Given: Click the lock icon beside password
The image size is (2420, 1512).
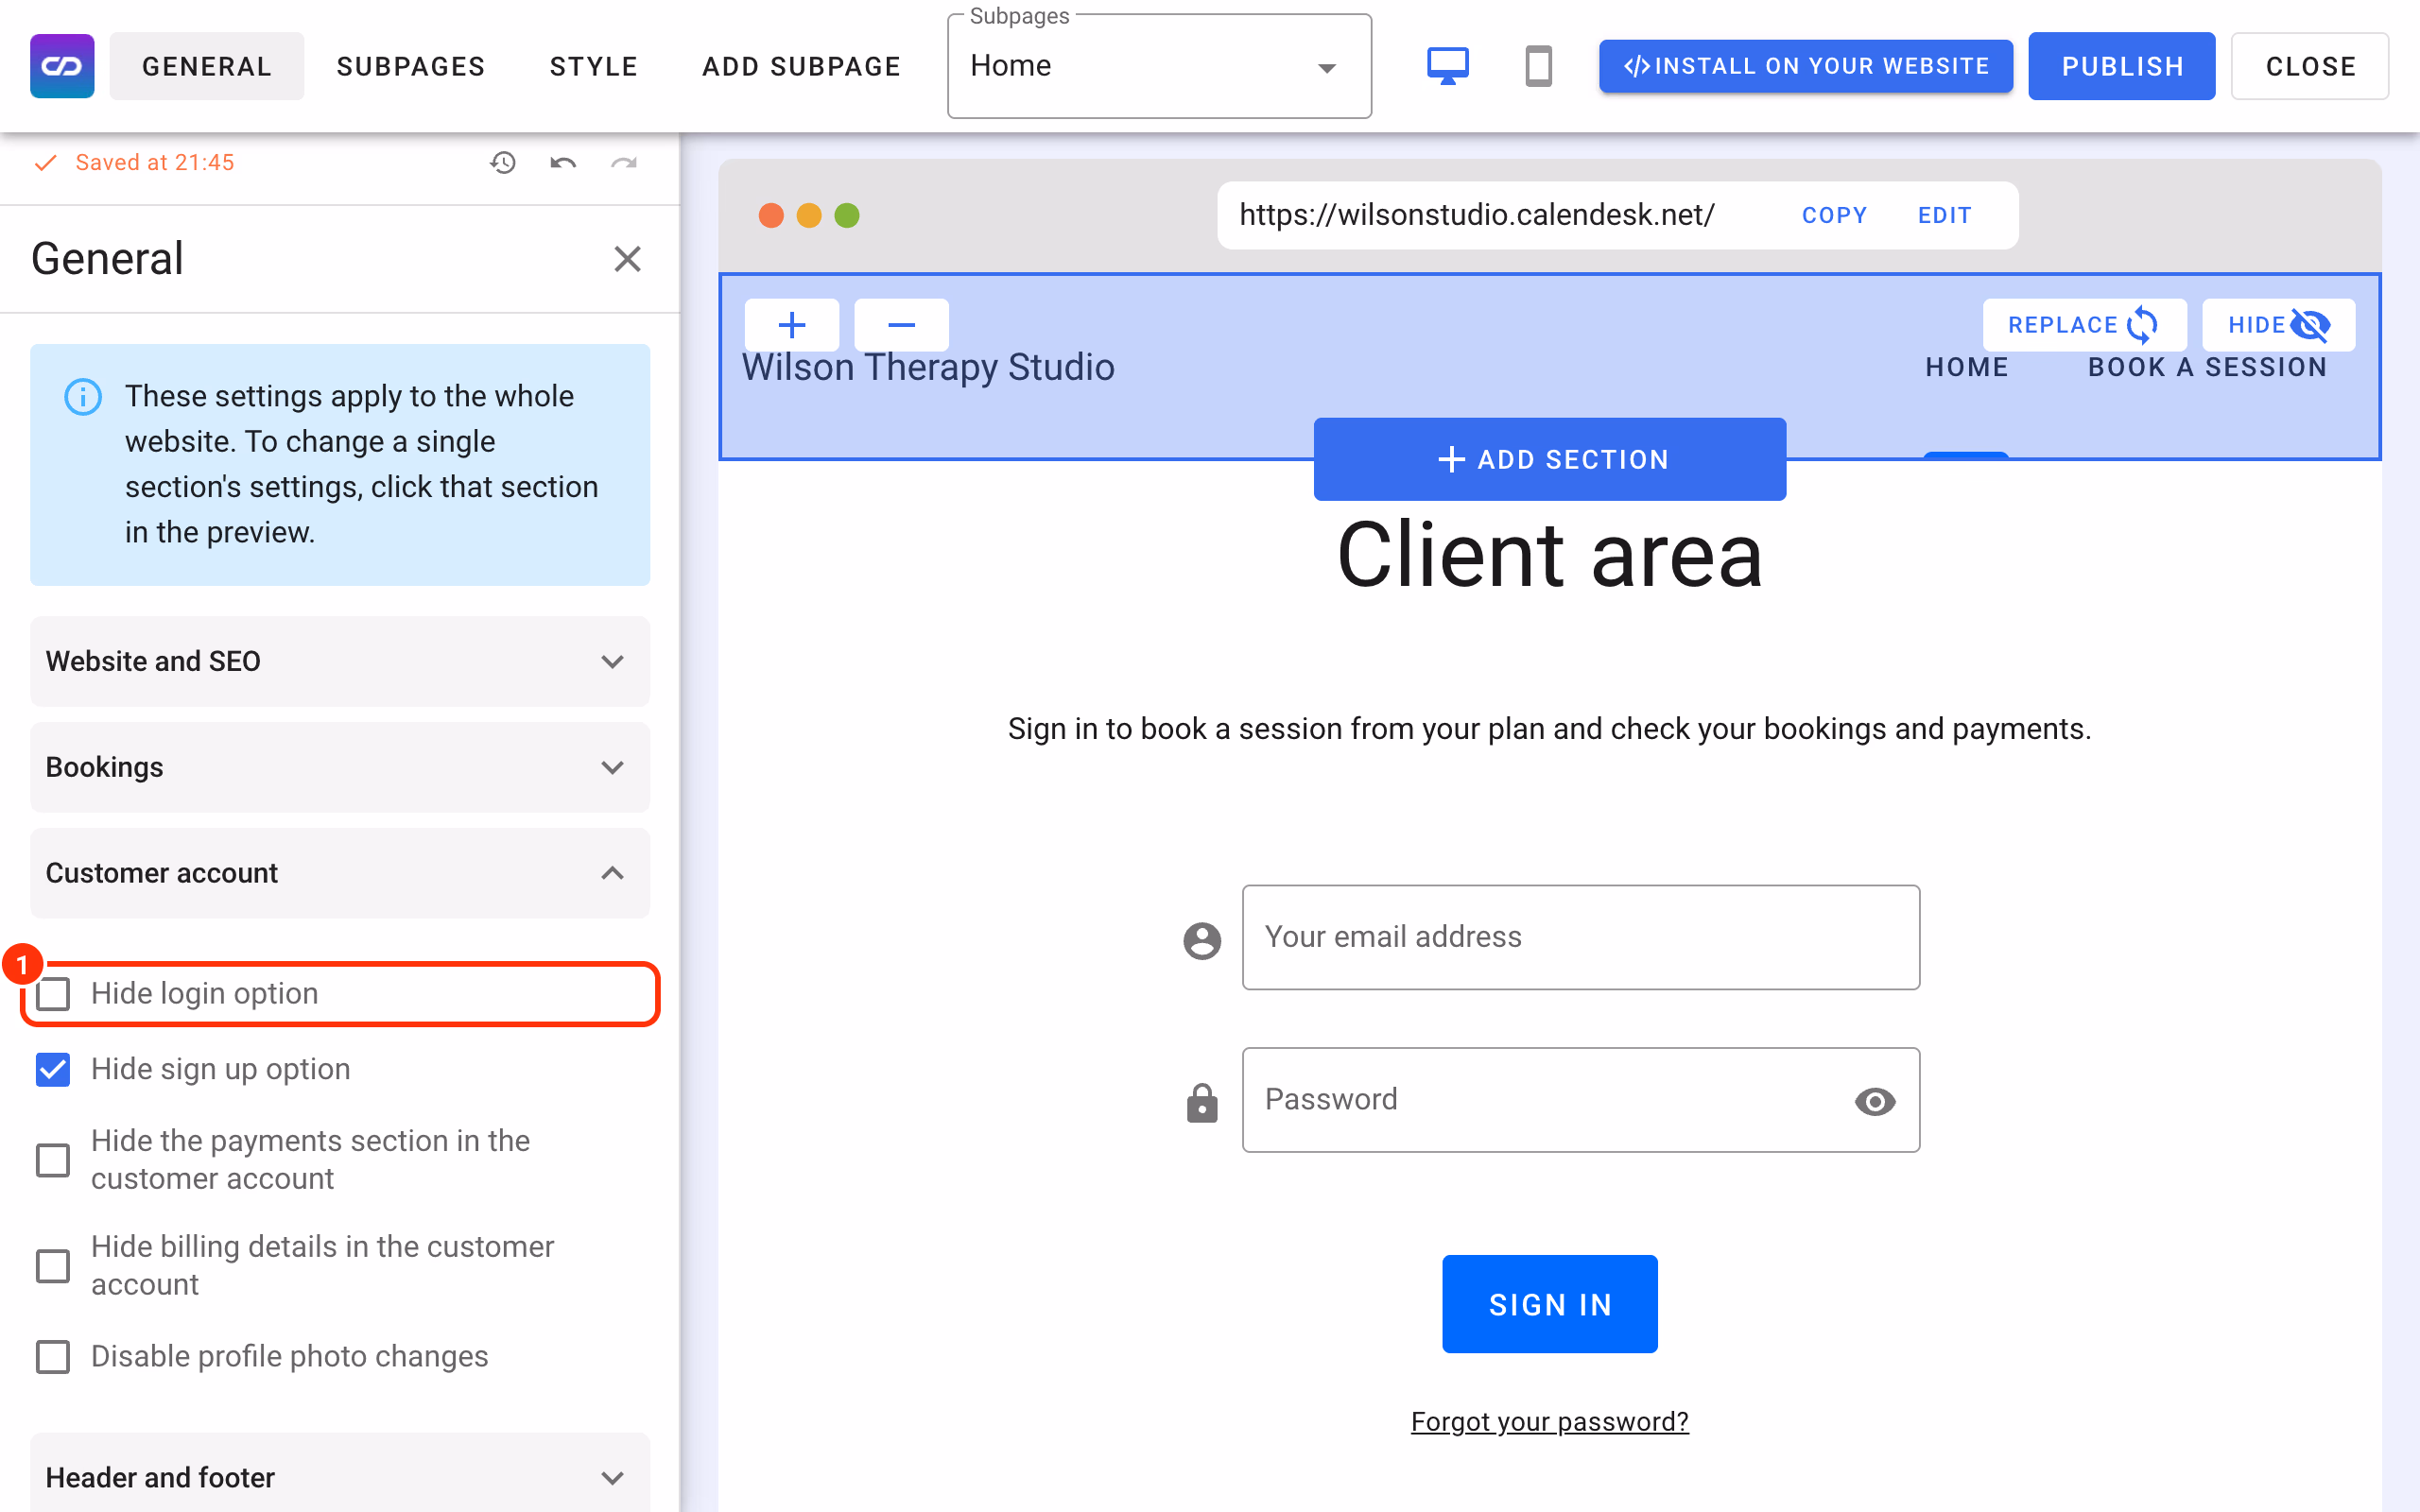Looking at the screenshot, I should tap(1202, 1102).
